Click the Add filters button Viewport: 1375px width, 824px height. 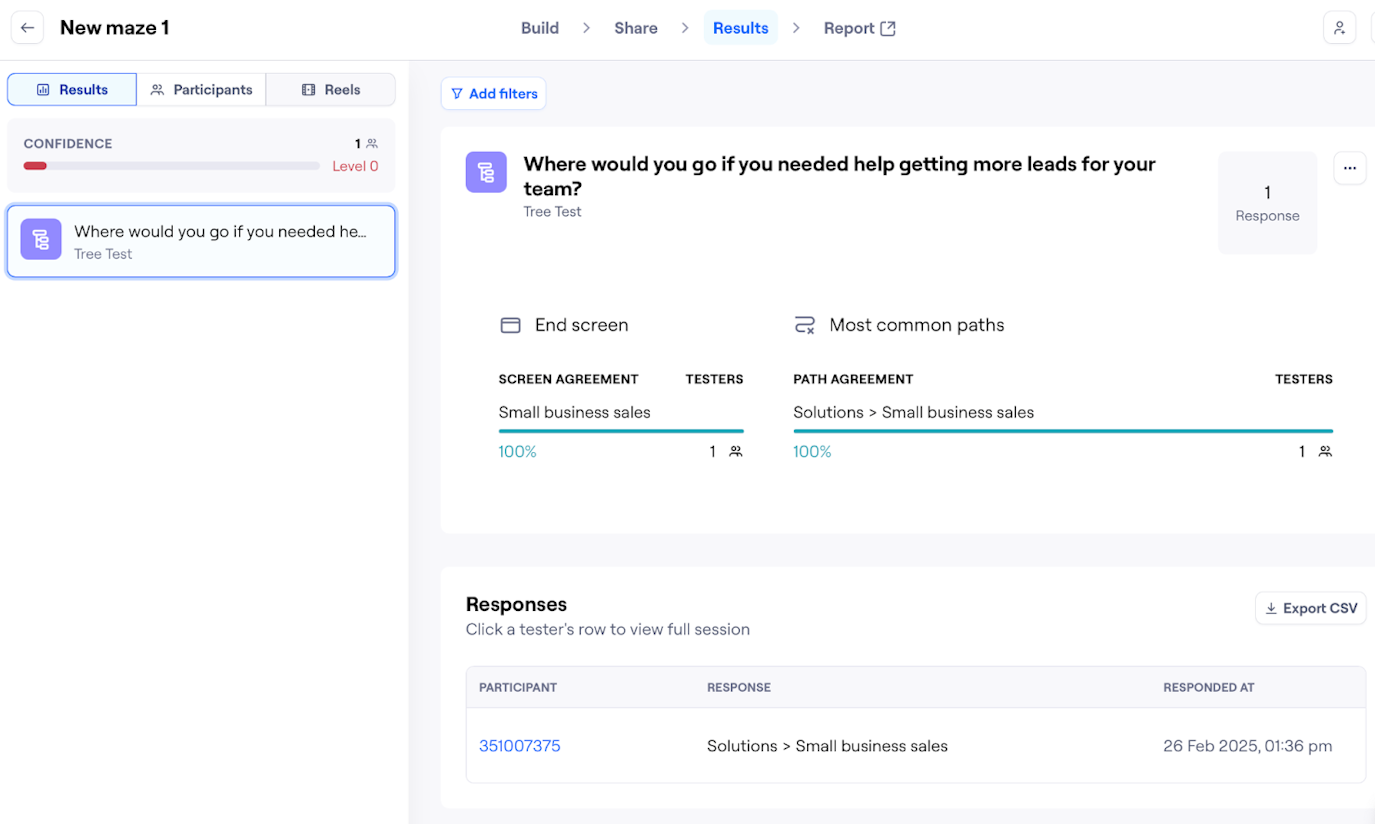tap(493, 93)
